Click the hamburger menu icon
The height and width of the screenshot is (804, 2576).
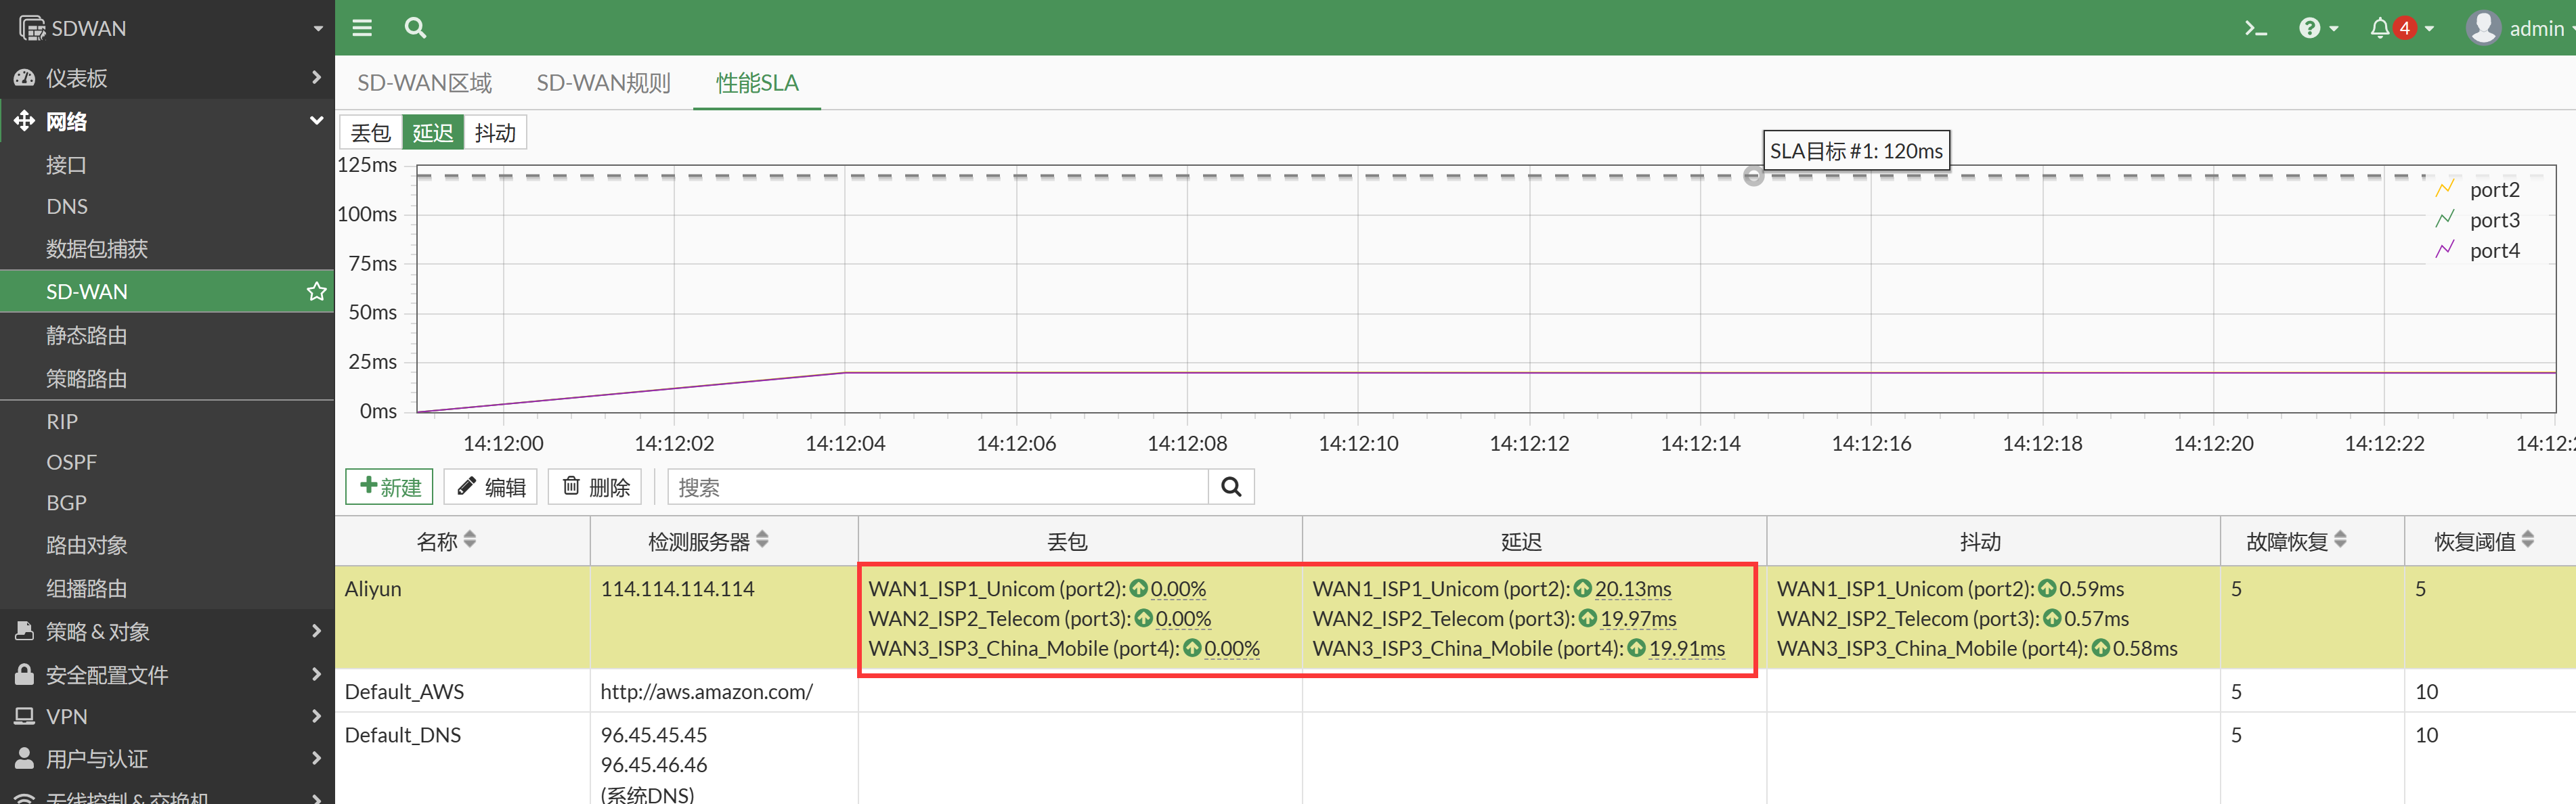362,28
